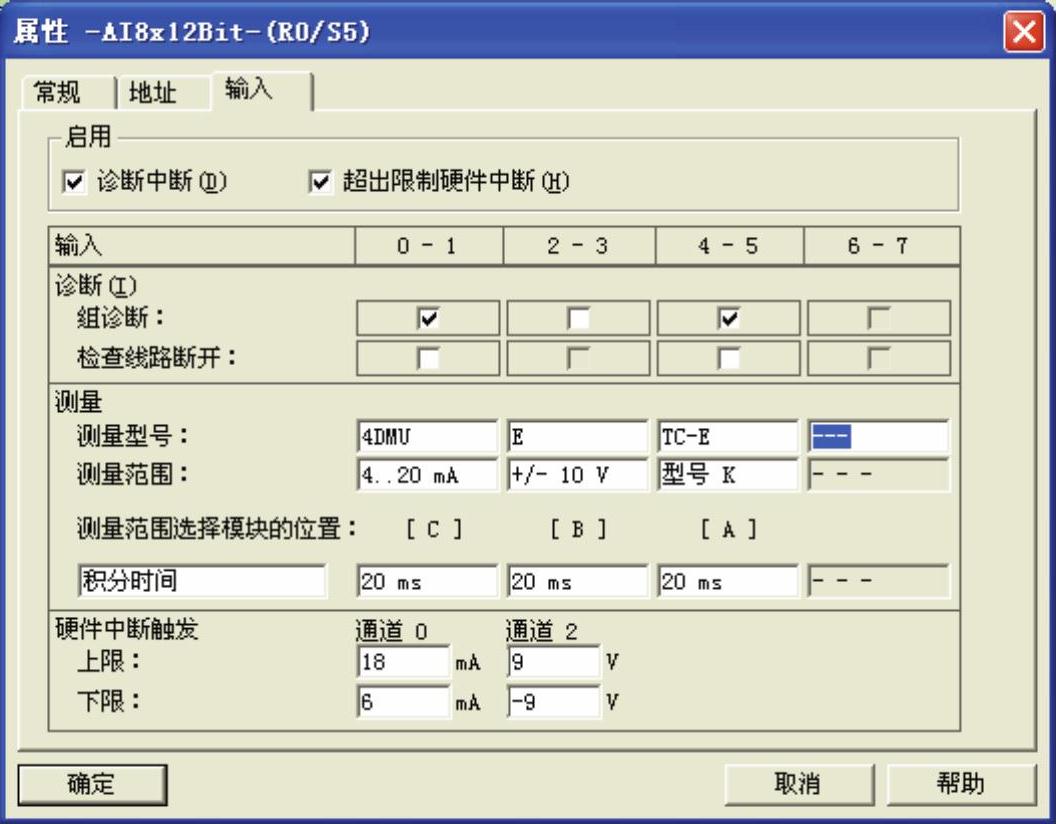Screen dimensions: 1056x824
Task: Click the 0 - 1 column header
Action: pos(428,246)
